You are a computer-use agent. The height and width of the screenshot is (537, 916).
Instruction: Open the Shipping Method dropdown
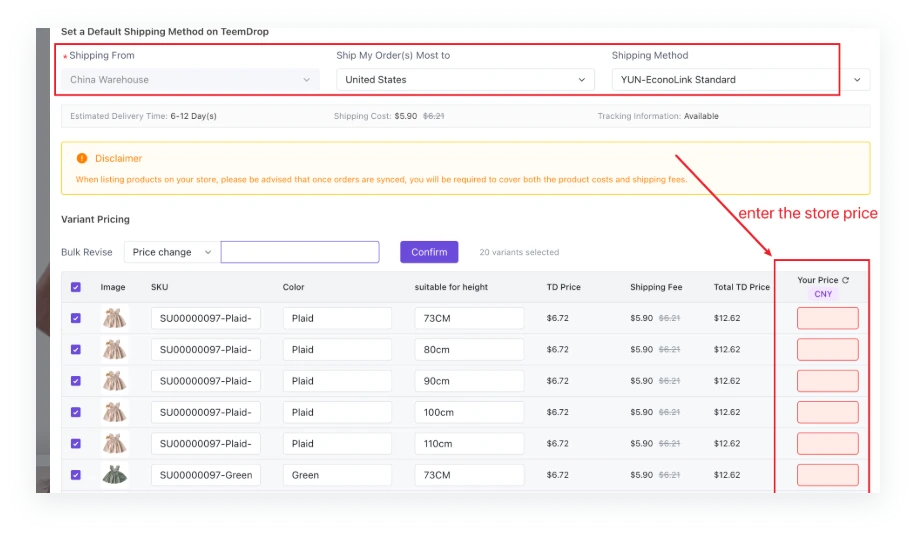pos(740,80)
